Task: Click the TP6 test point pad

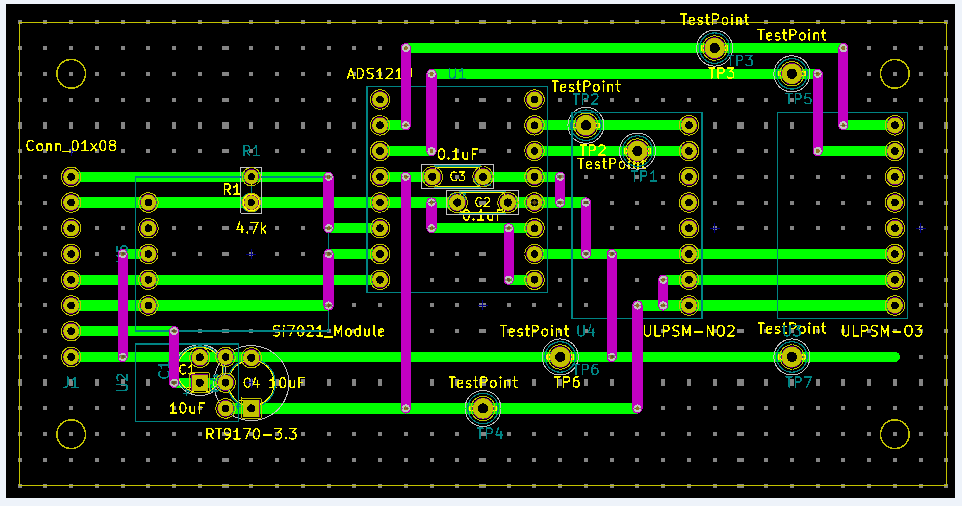Action: 559,356
